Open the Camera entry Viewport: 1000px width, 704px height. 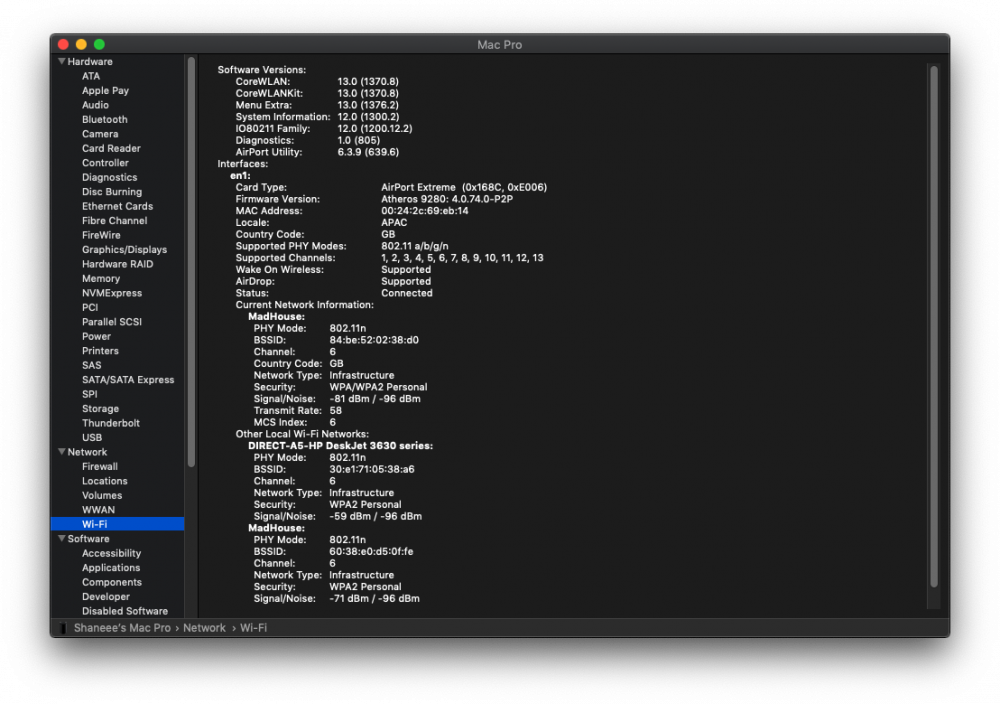click(100, 134)
